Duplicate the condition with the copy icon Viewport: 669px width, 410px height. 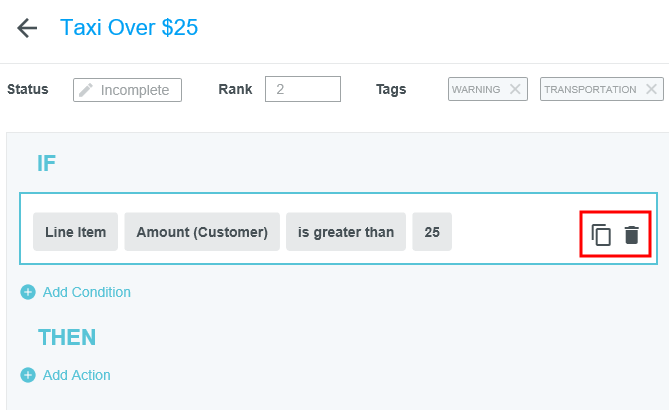(601, 235)
